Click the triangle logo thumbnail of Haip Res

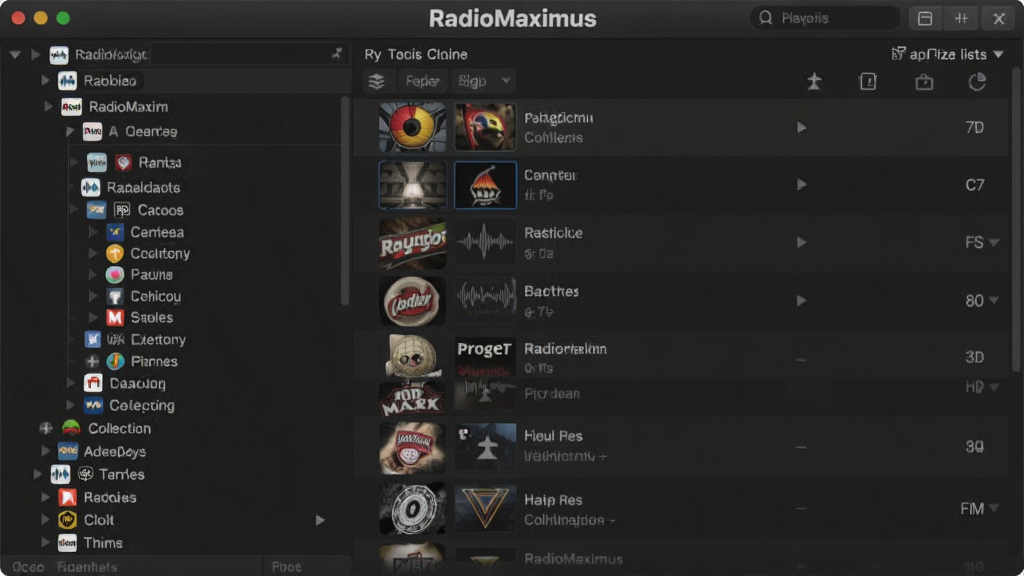pyautogui.click(x=485, y=508)
